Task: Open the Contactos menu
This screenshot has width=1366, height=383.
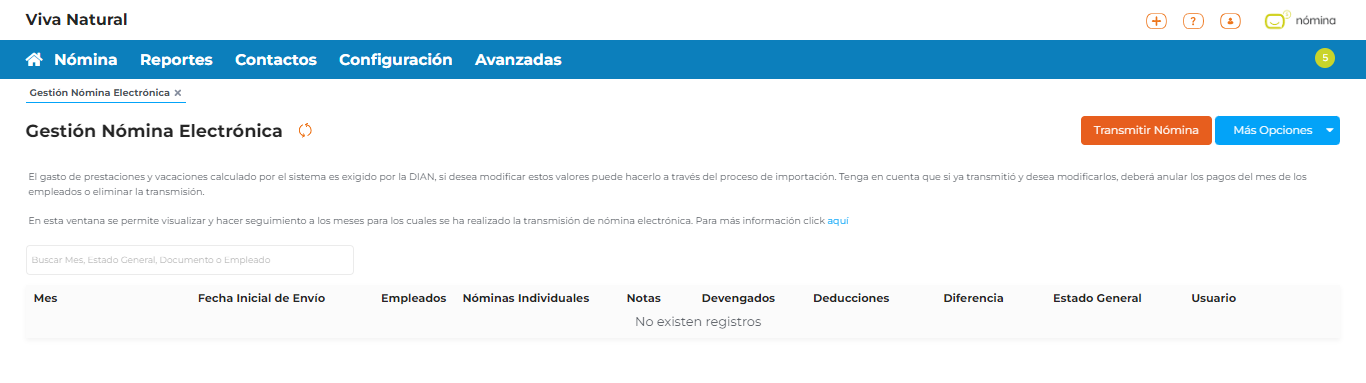Action: [x=276, y=60]
